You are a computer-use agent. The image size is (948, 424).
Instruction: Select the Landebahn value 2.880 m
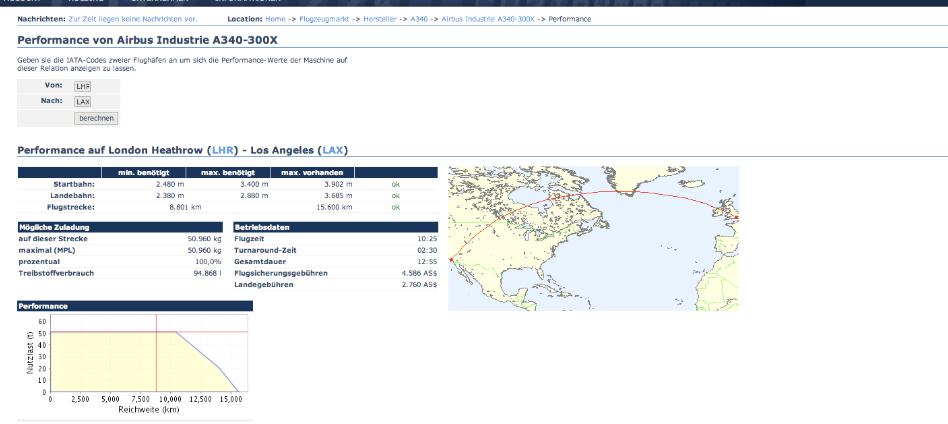[255, 195]
